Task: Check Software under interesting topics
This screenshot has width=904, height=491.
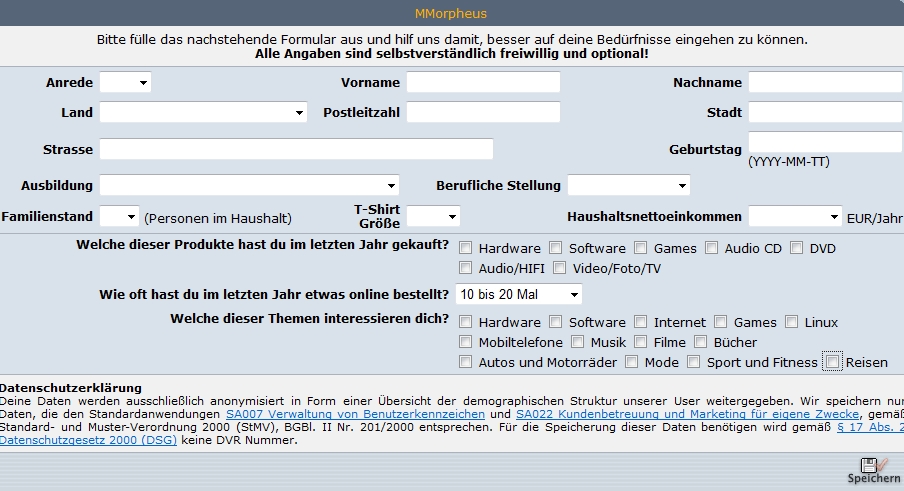Action: (555, 322)
